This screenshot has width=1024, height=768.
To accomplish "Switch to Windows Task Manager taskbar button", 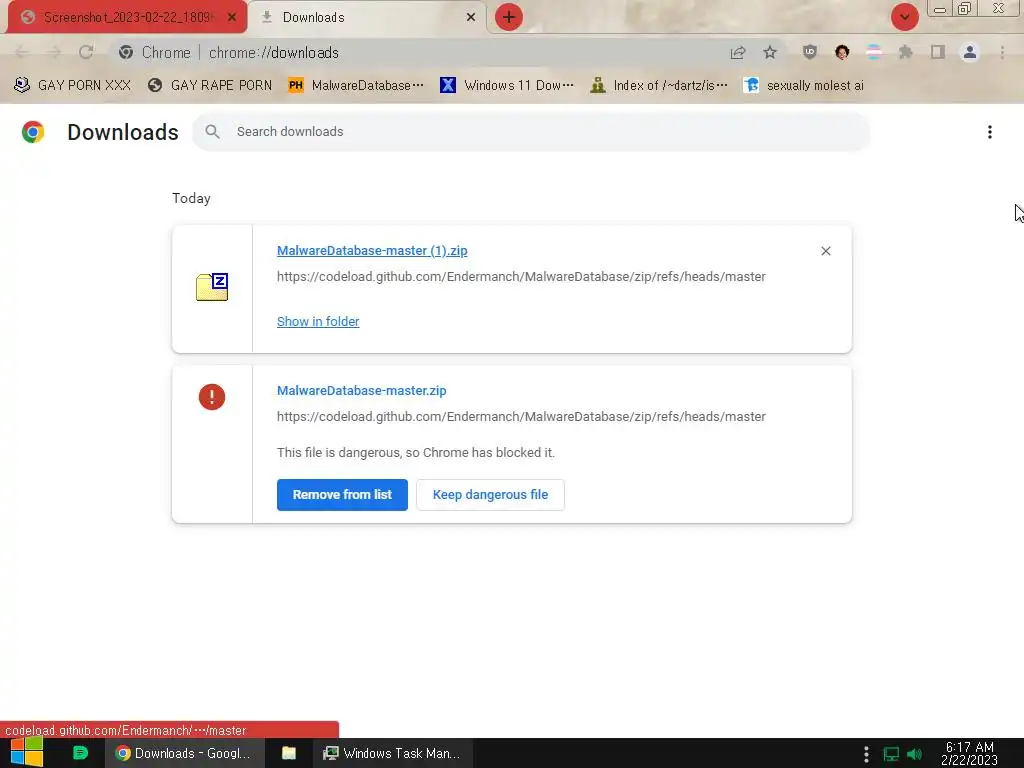I will coord(392,753).
